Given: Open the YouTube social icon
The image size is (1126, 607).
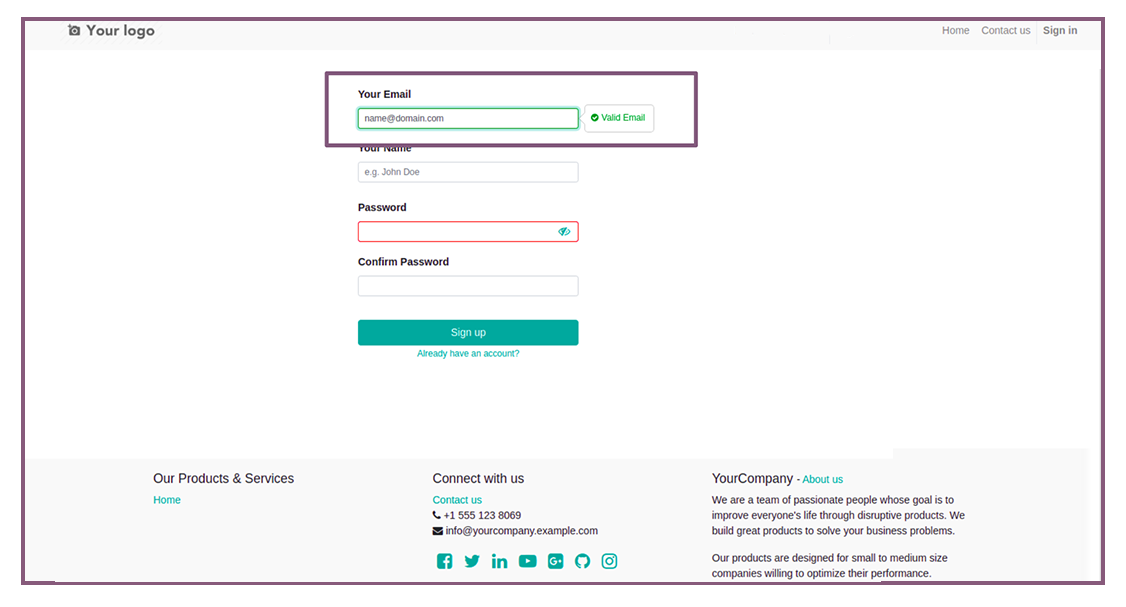Looking at the screenshot, I should [527, 561].
